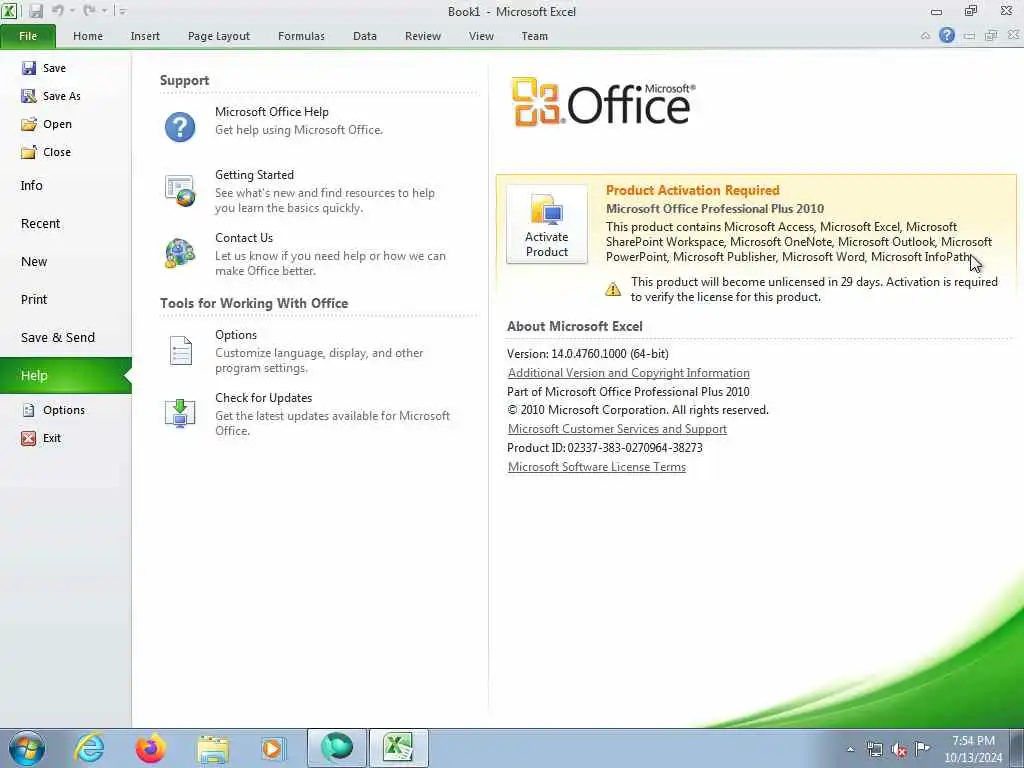Screen dimensions: 1024x768
Task: Select the Help section in sidebar
Action: coord(65,376)
